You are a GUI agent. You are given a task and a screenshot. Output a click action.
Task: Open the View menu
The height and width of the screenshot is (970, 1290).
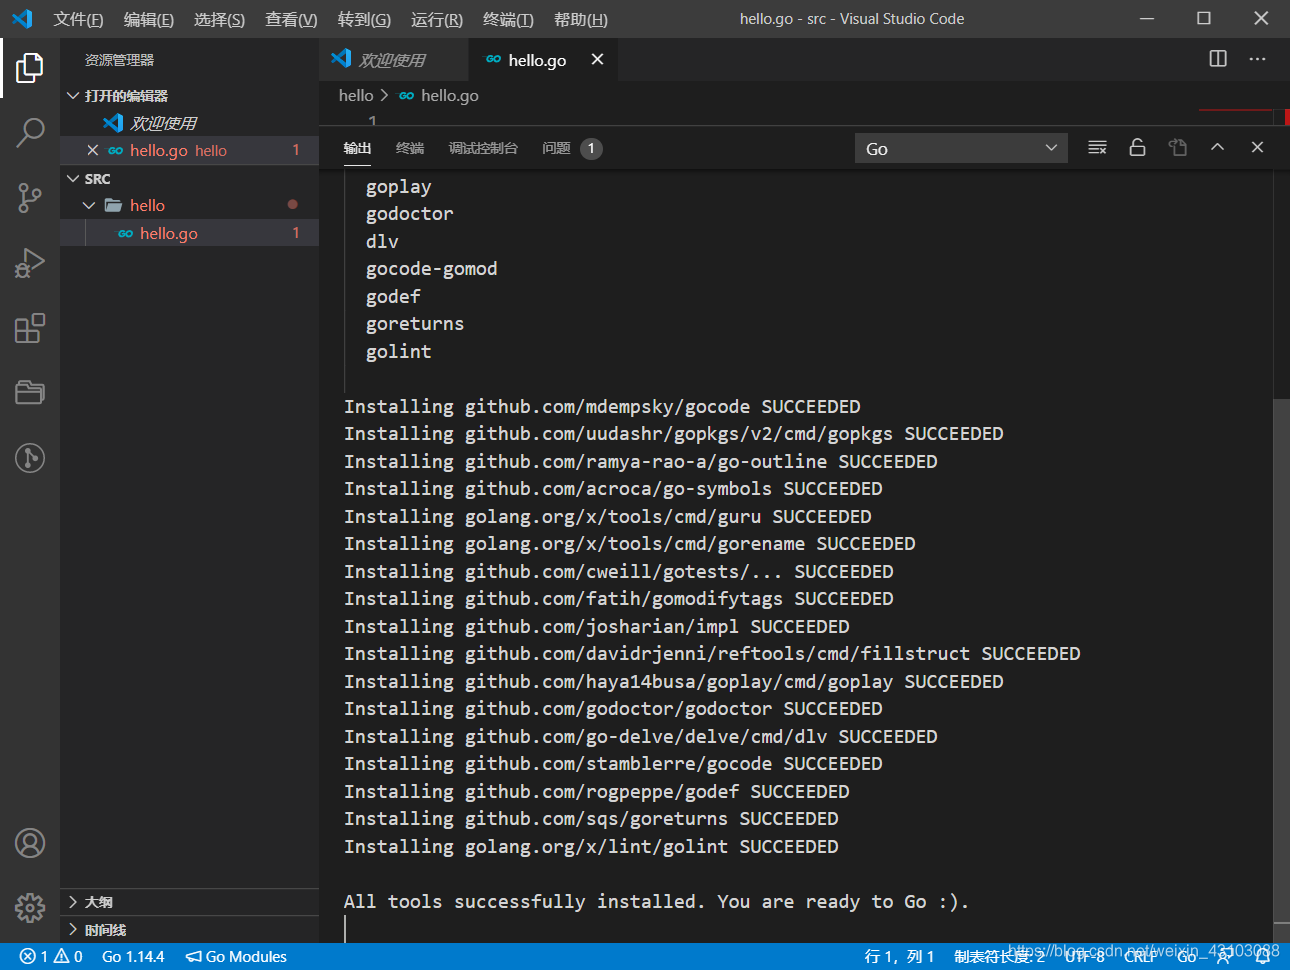point(291,19)
